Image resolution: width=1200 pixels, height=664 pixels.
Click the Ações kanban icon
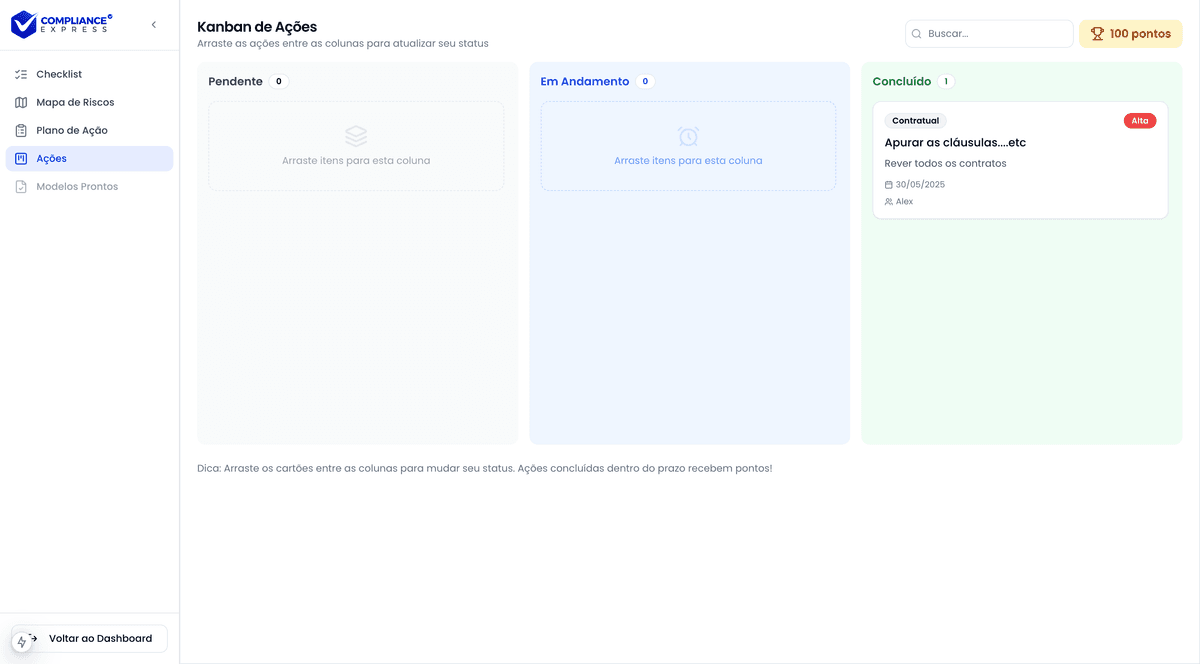point(21,158)
